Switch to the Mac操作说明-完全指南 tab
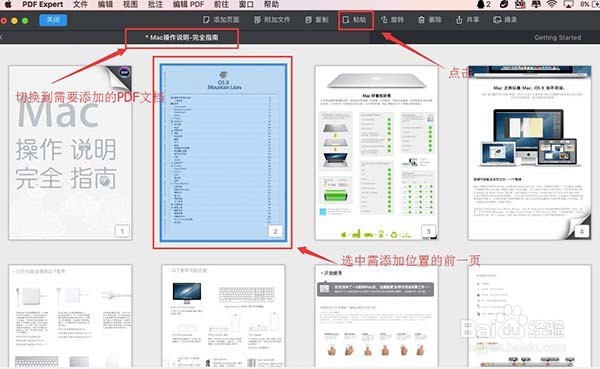The height and width of the screenshot is (369, 600). pos(182,37)
